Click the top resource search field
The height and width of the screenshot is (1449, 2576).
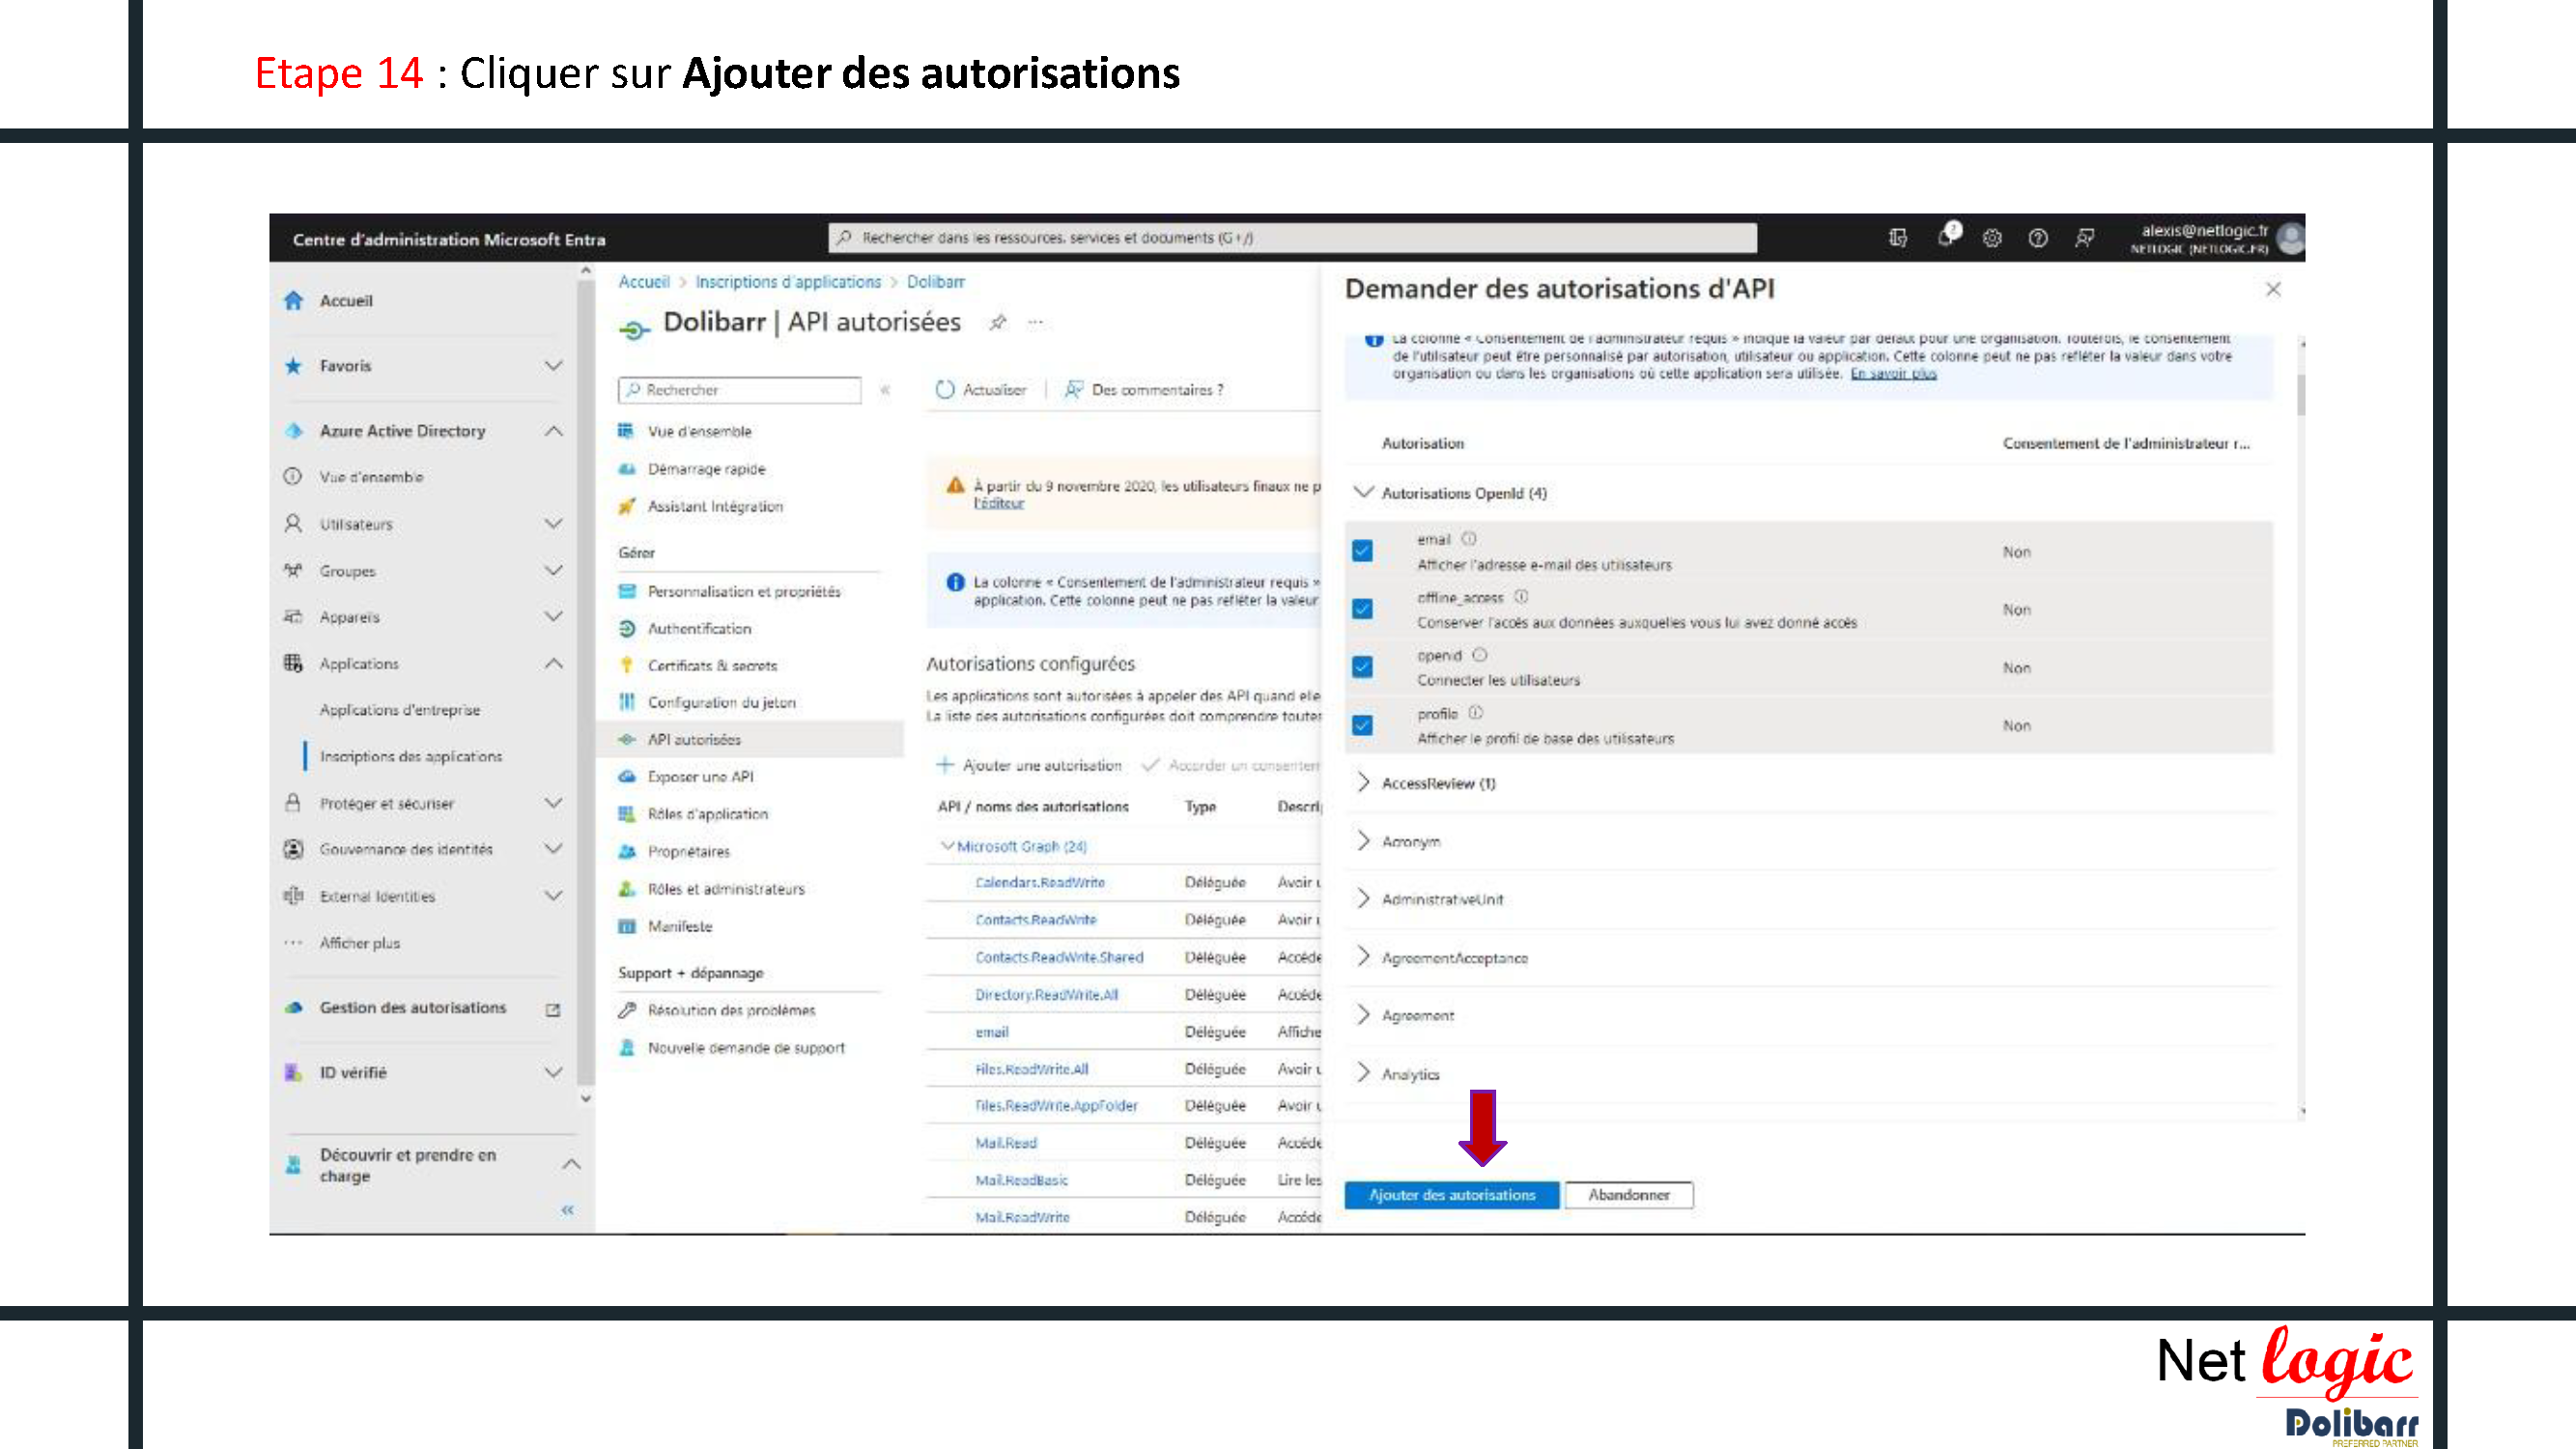[x=1290, y=238]
